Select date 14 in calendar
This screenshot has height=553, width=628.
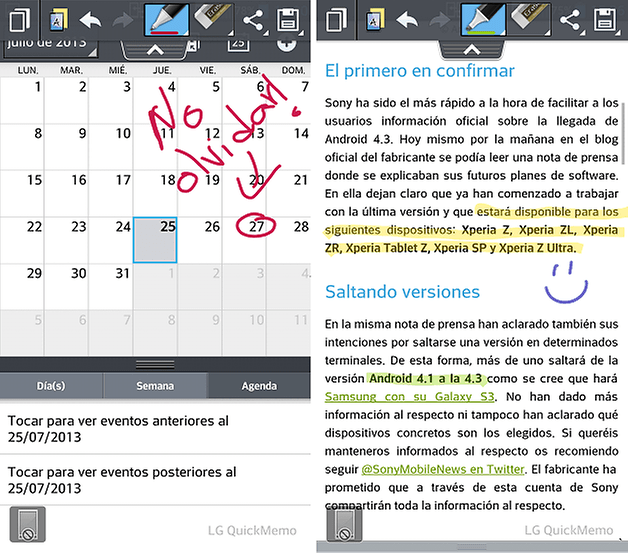click(288, 147)
